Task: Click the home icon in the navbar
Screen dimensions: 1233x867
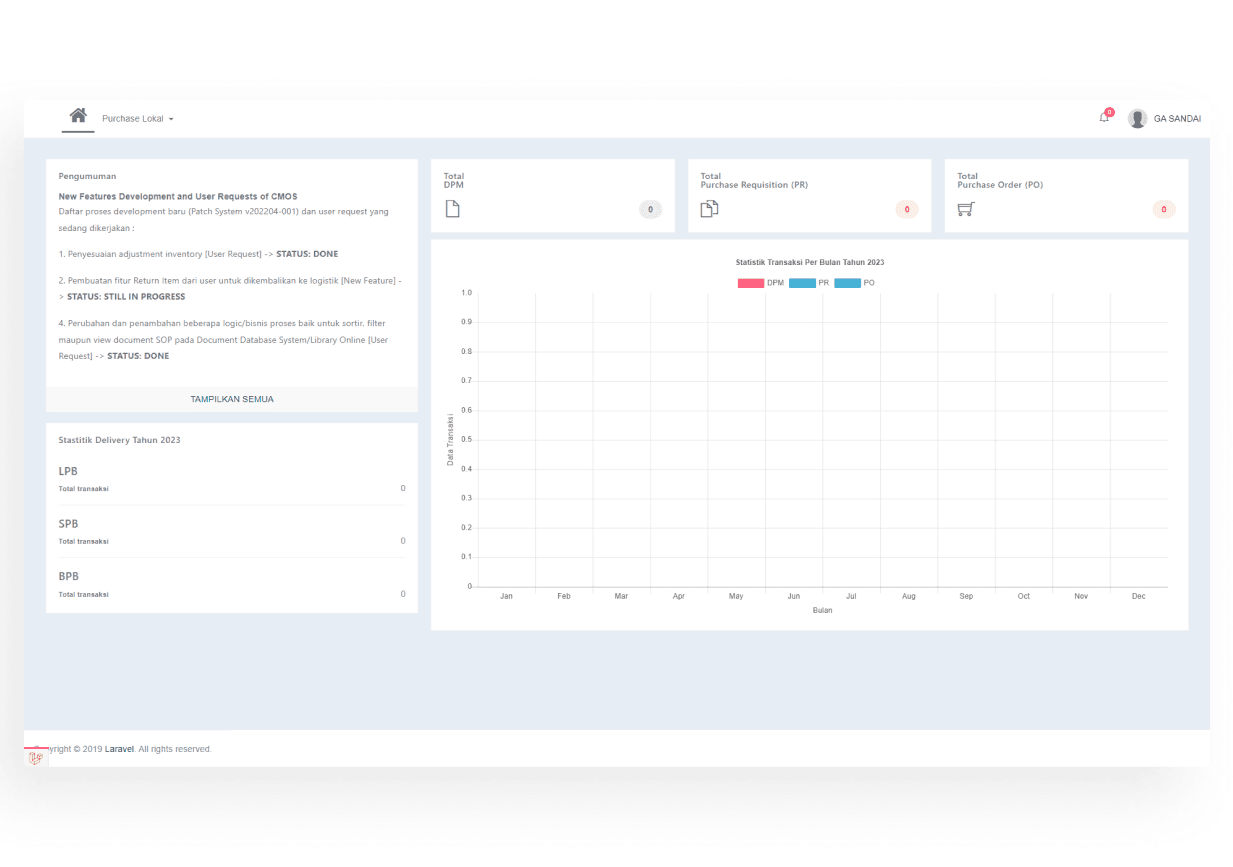Action: click(78, 116)
